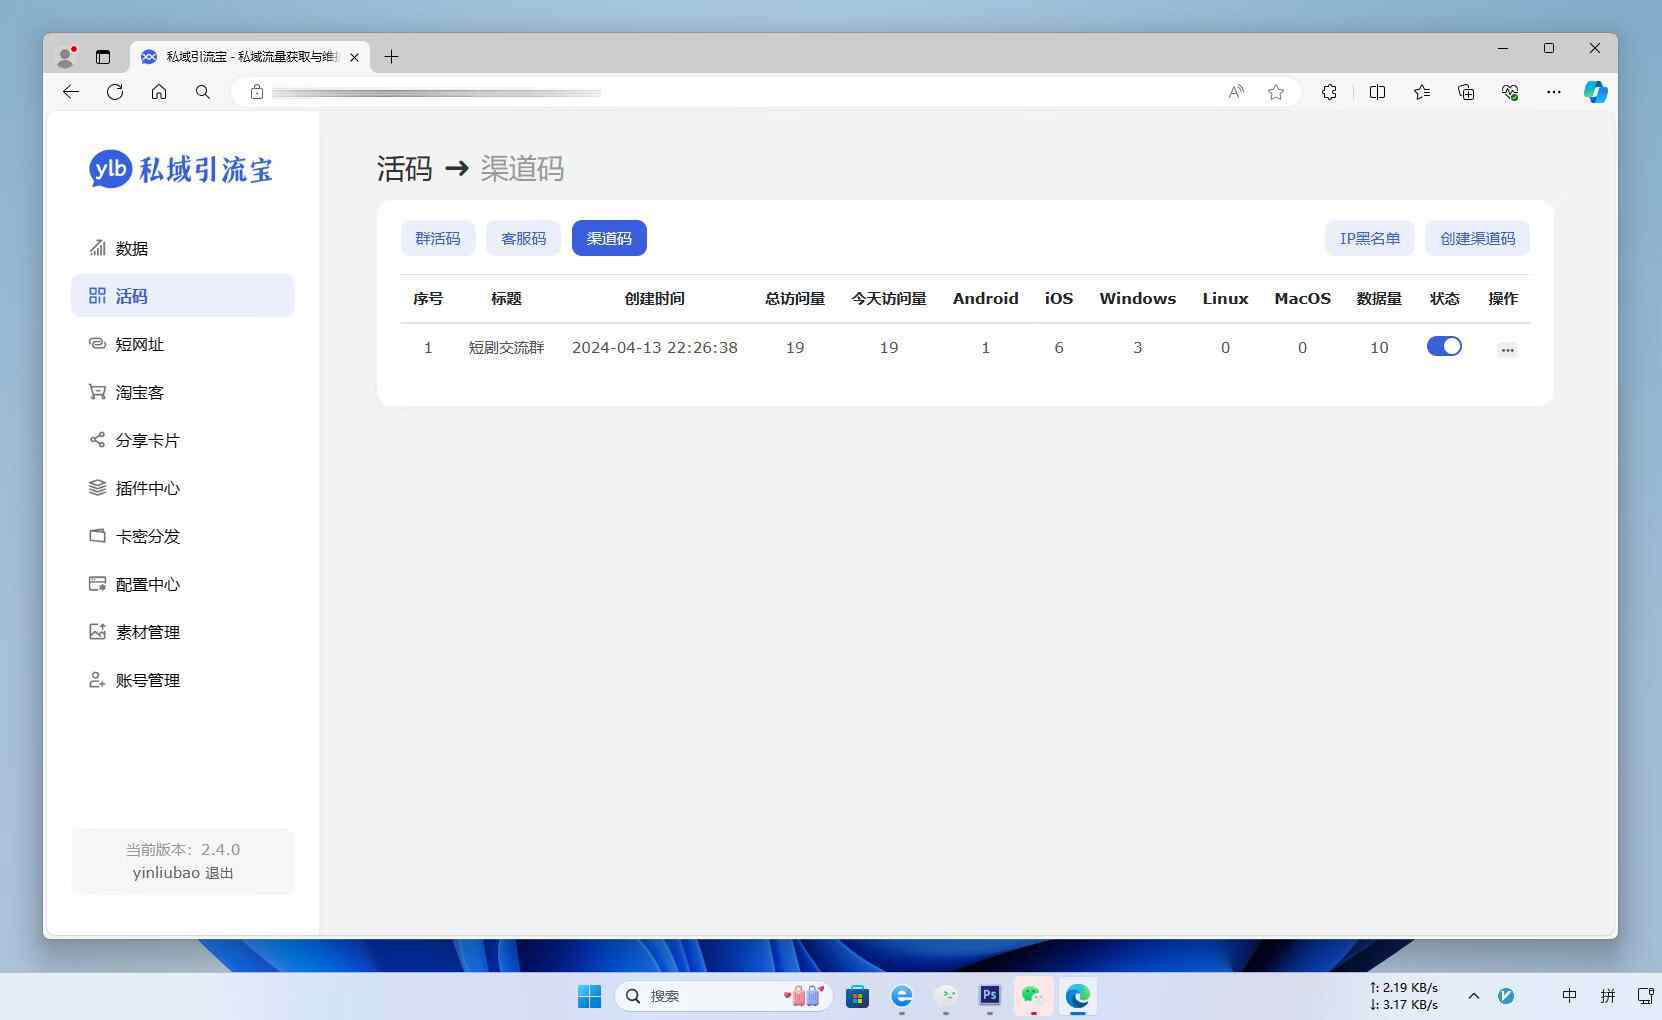
Task: Open browser settings and more menu
Action: click(x=1553, y=92)
